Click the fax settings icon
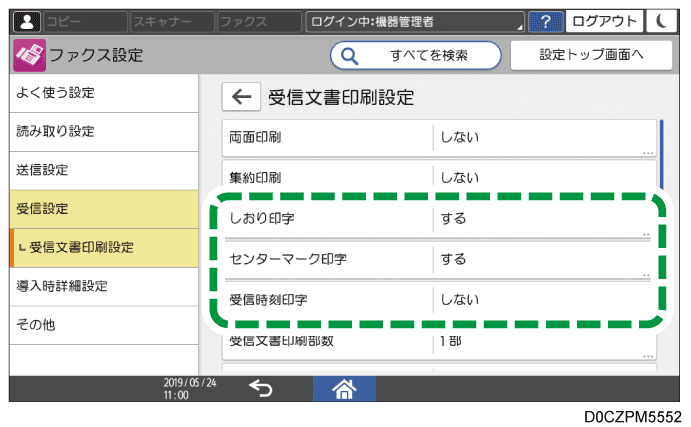The height and width of the screenshot is (427, 691). (29, 55)
